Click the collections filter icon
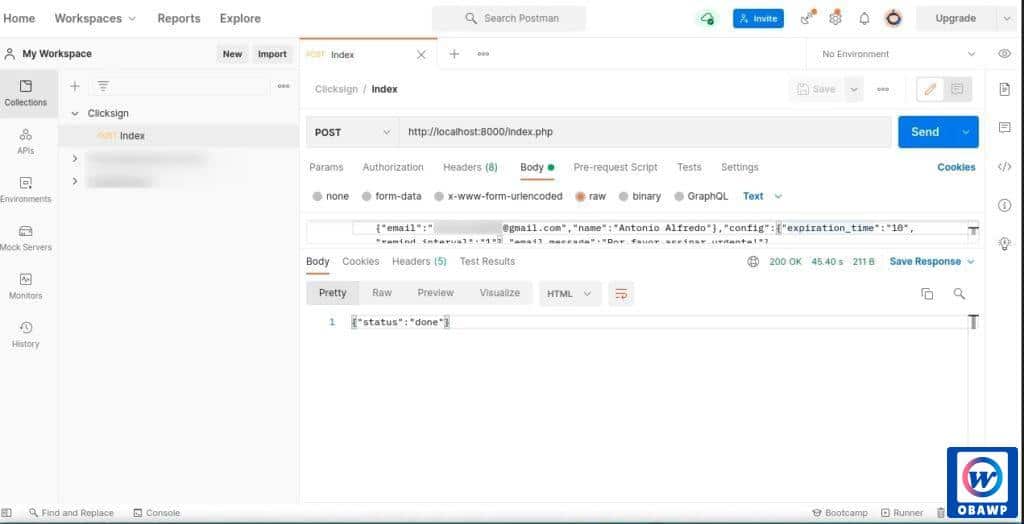The width and height of the screenshot is (1024, 524). click(x=103, y=86)
